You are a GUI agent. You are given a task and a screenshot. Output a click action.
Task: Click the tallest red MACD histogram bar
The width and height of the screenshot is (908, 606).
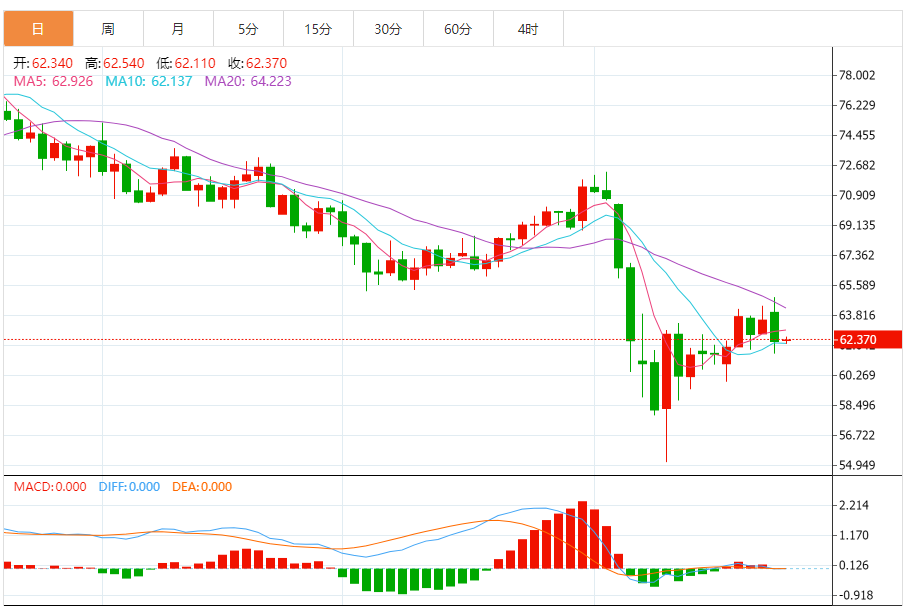point(583,535)
